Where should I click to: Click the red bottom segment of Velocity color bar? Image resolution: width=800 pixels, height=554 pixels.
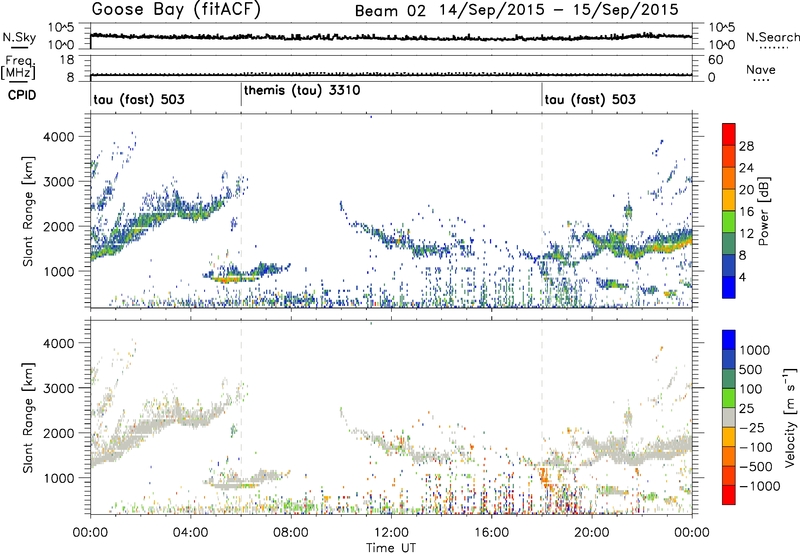729,495
